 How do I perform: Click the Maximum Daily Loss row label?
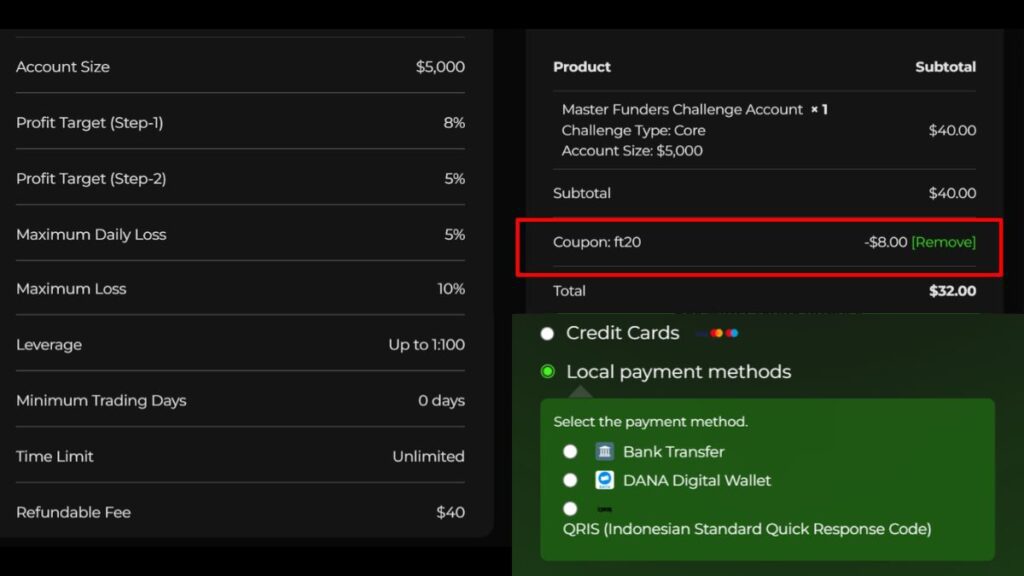pyautogui.click(x=91, y=235)
